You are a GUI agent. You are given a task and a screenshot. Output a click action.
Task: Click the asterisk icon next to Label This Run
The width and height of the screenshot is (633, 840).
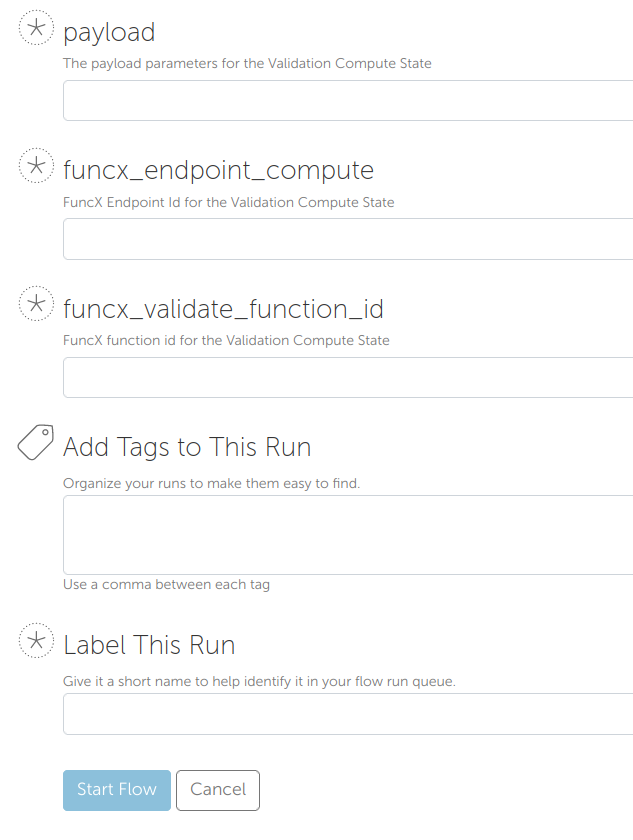tap(36, 640)
